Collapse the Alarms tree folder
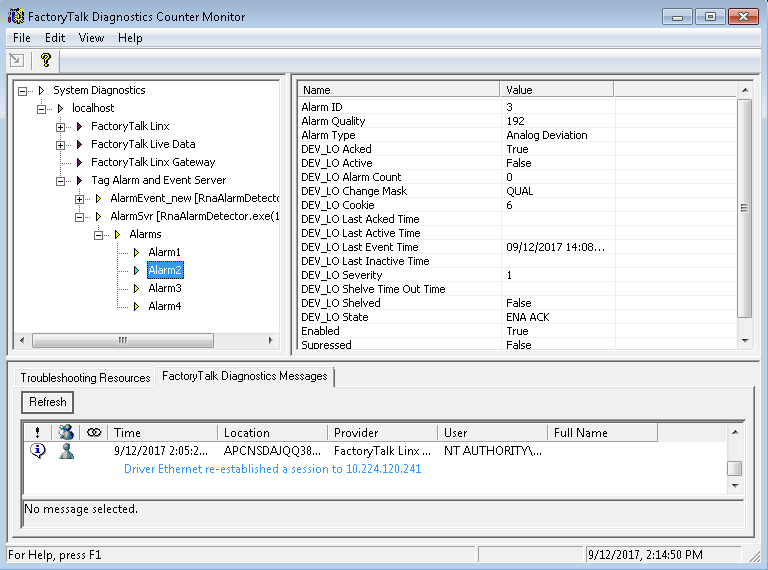768x570 pixels. pyautogui.click(x=99, y=234)
